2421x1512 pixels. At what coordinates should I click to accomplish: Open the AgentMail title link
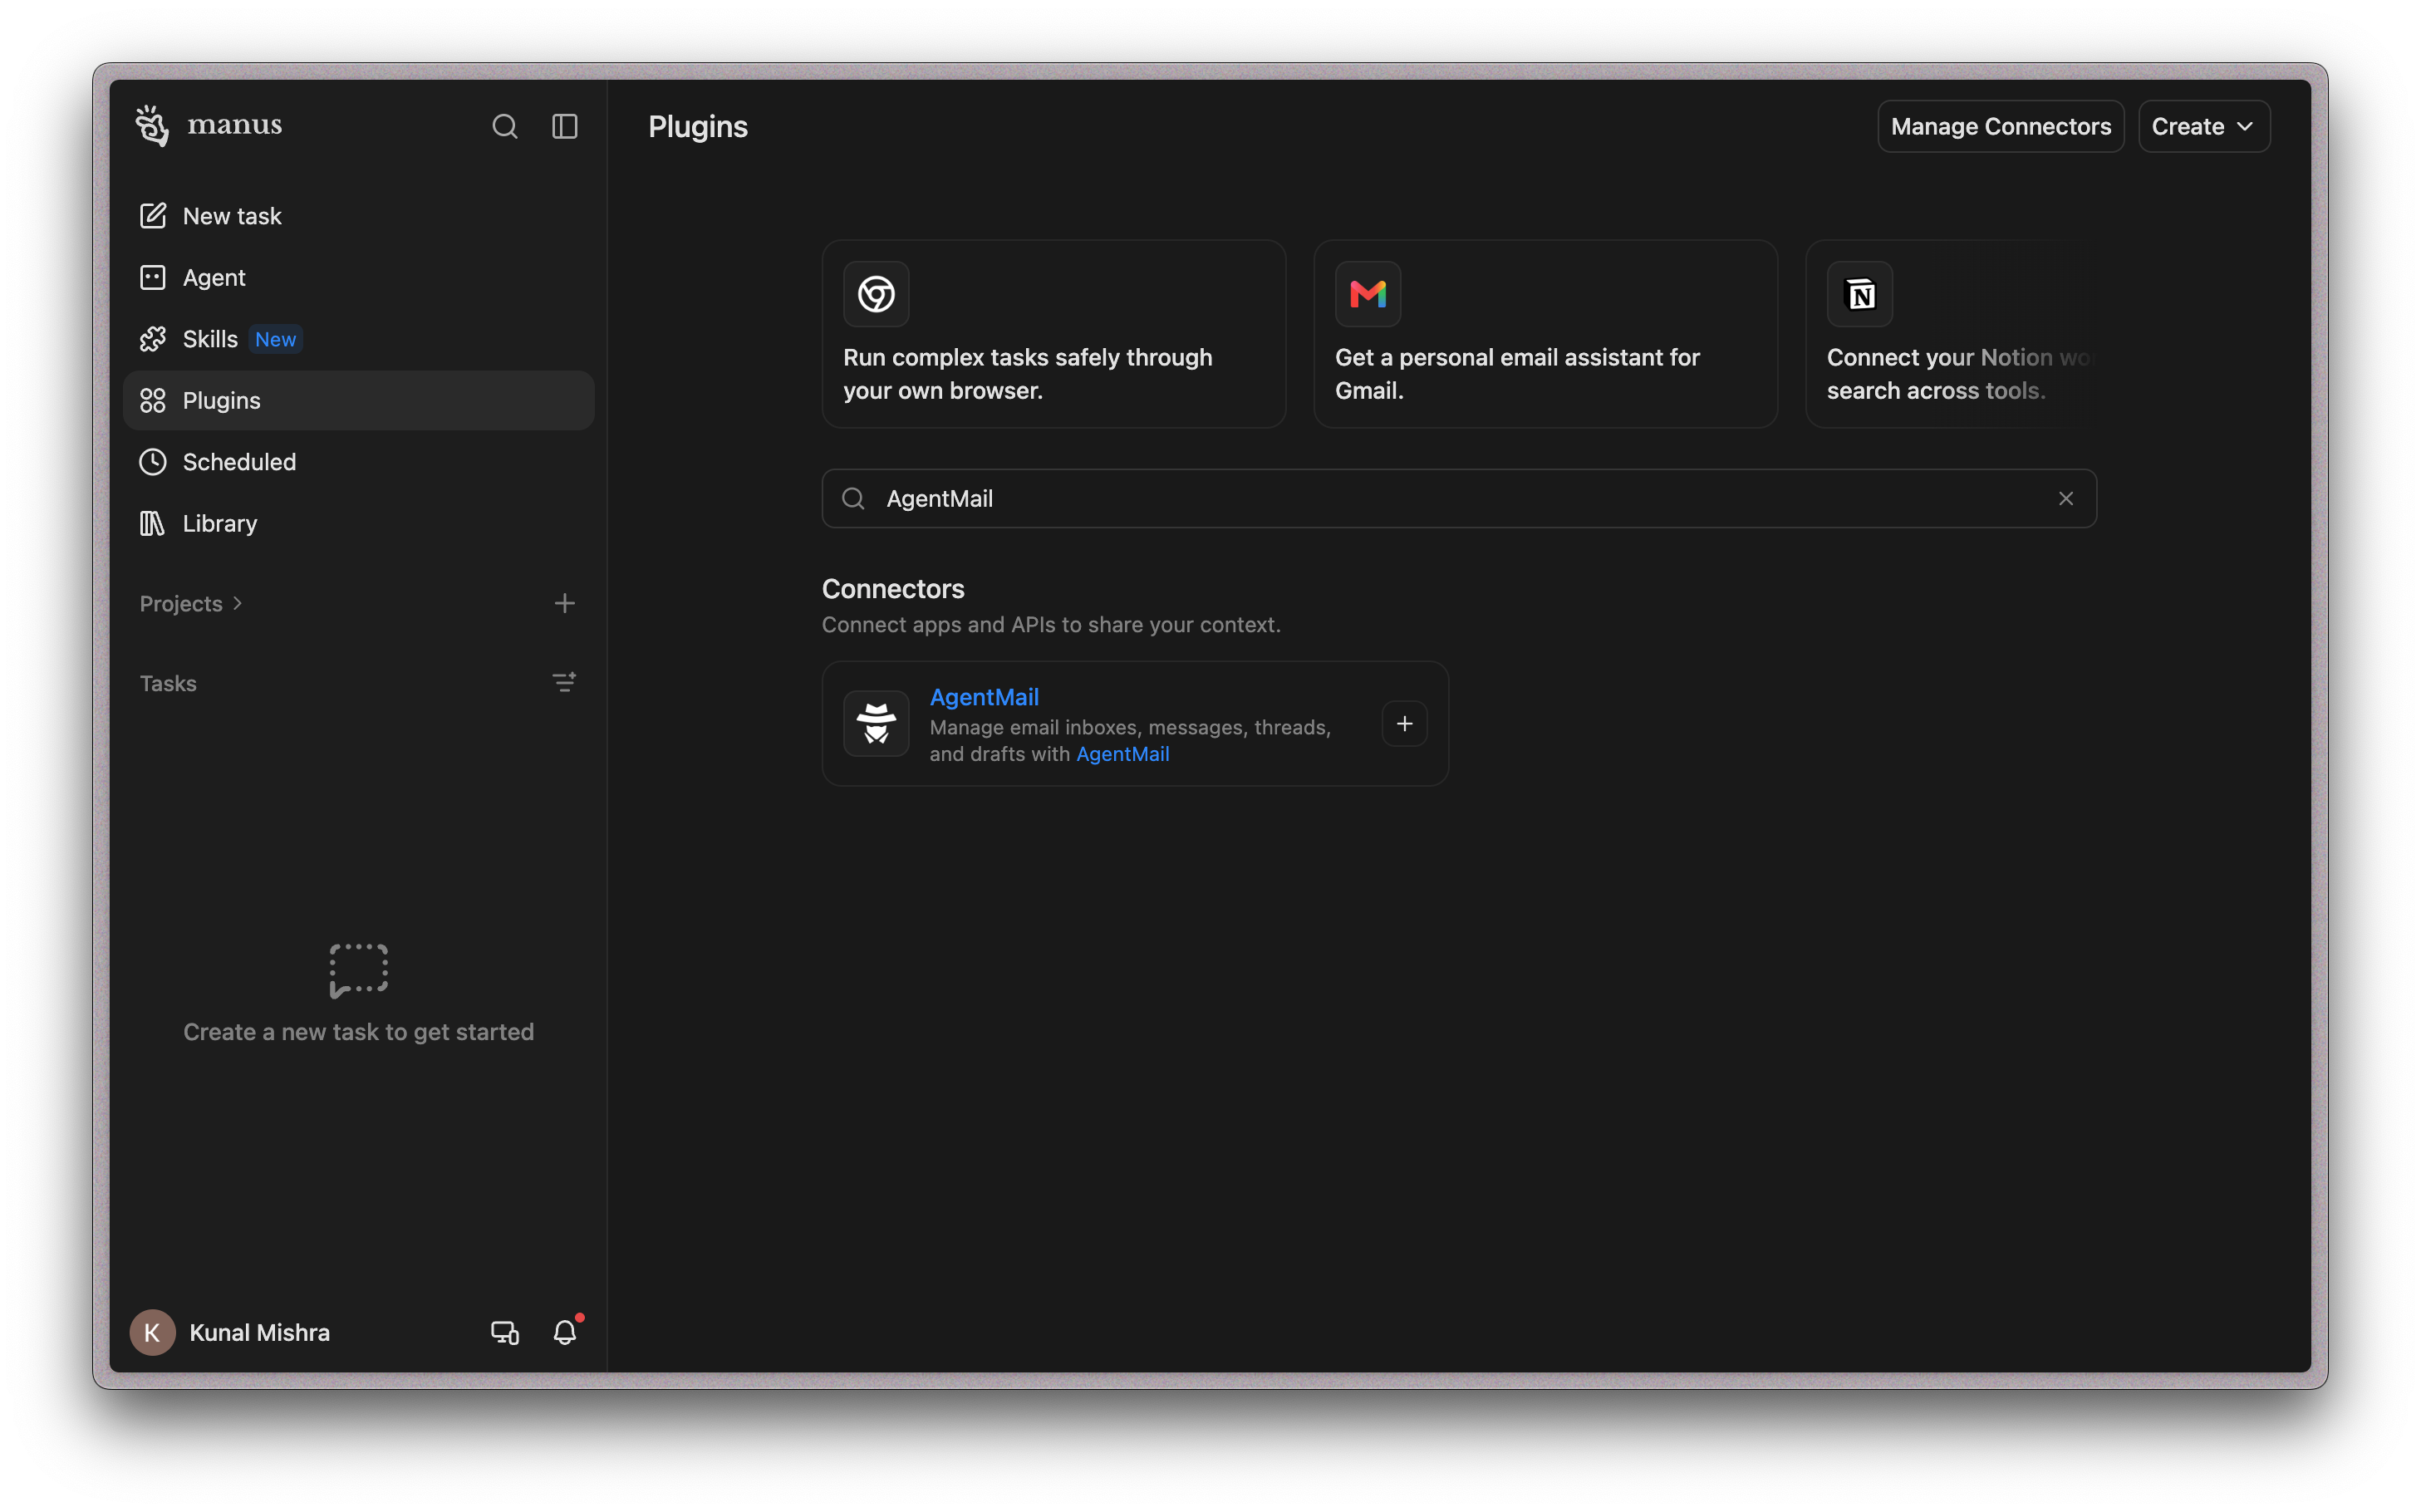point(984,697)
